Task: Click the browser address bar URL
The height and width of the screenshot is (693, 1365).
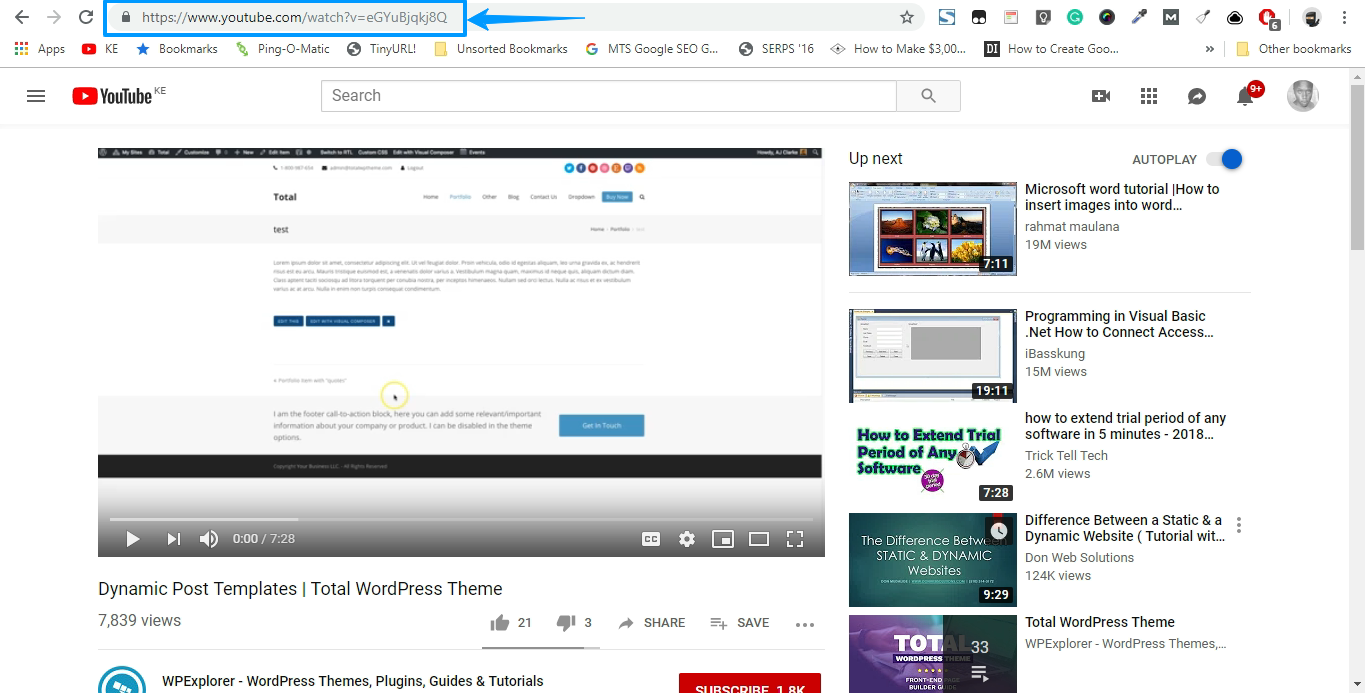Action: pyautogui.click(x=294, y=17)
